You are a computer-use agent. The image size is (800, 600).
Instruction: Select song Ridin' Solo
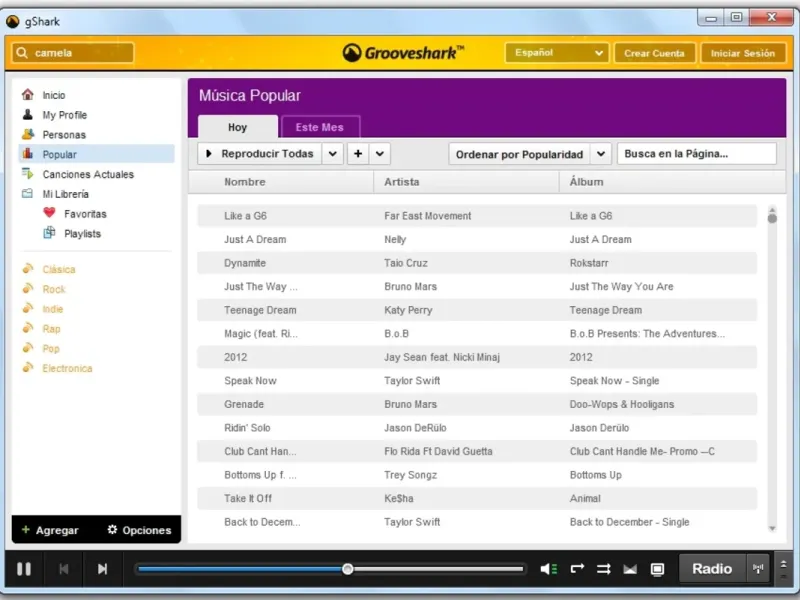coord(247,428)
